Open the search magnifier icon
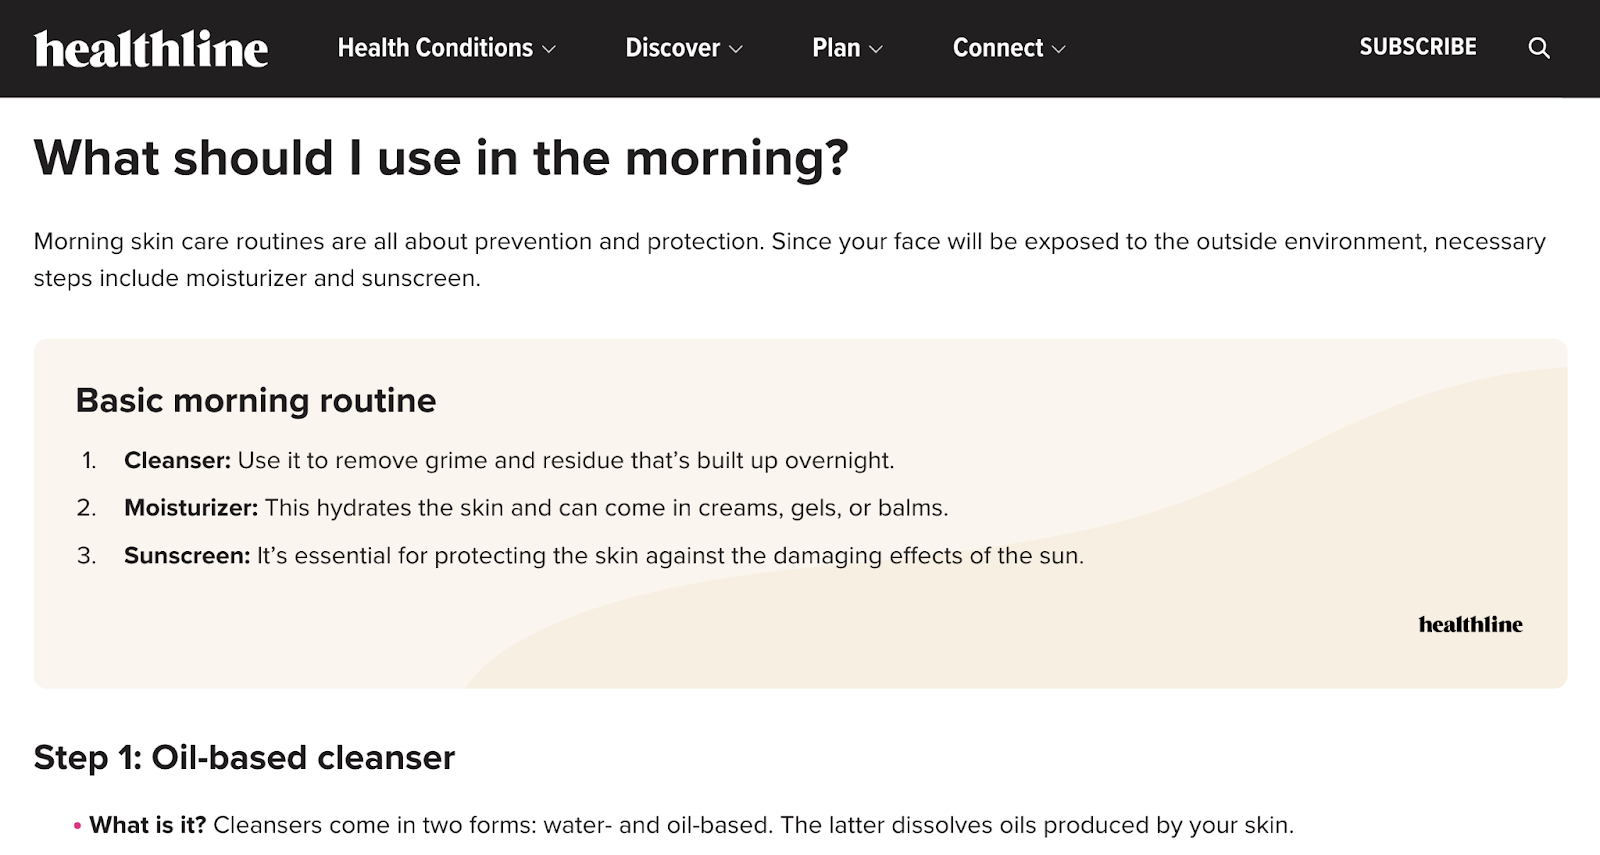1600x855 pixels. [x=1539, y=47]
